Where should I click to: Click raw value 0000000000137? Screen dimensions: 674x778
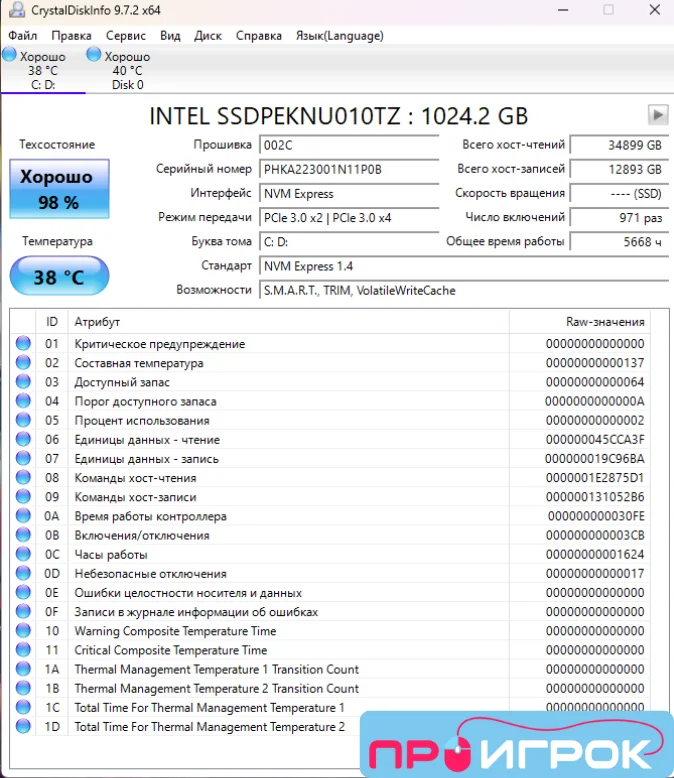[595, 363]
